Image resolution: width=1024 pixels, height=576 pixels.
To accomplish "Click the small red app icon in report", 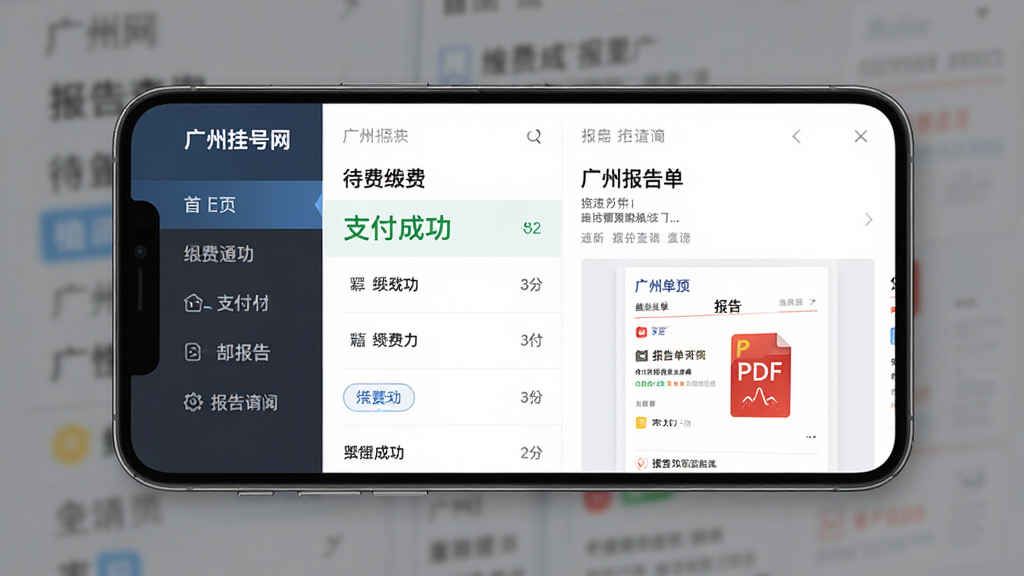I will point(641,332).
